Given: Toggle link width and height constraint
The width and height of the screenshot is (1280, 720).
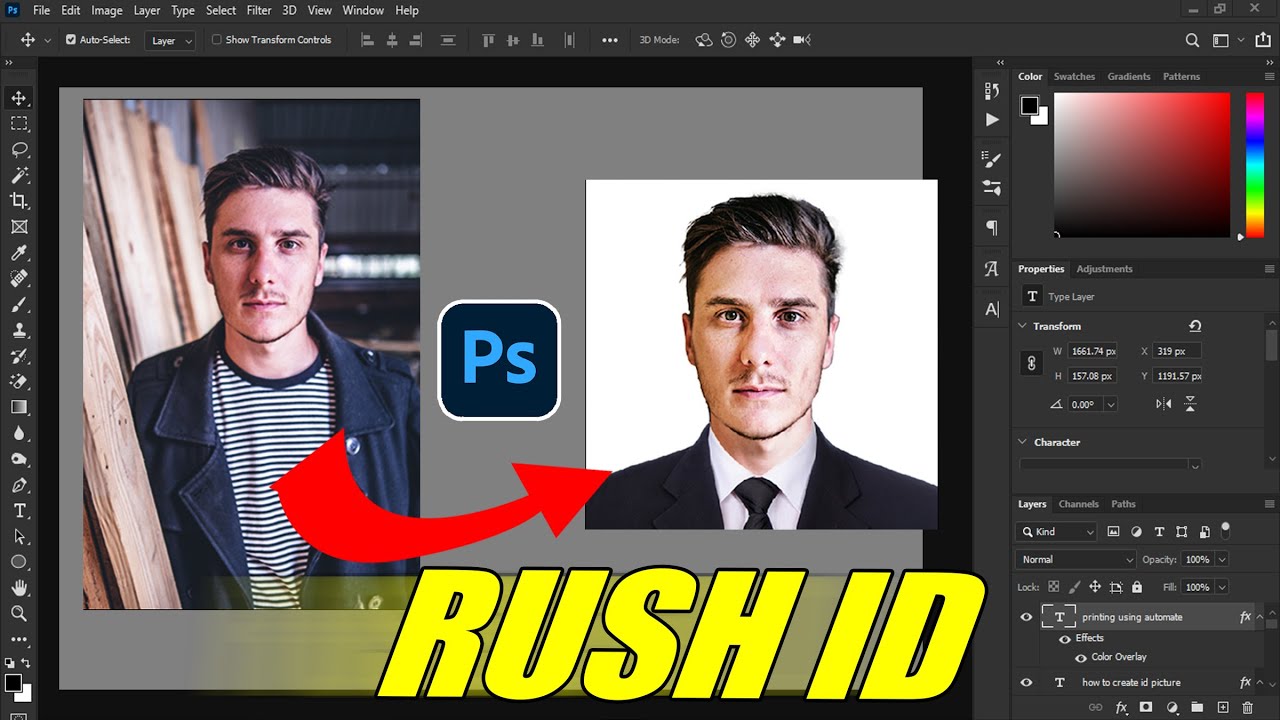Looking at the screenshot, I should 1031,363.
